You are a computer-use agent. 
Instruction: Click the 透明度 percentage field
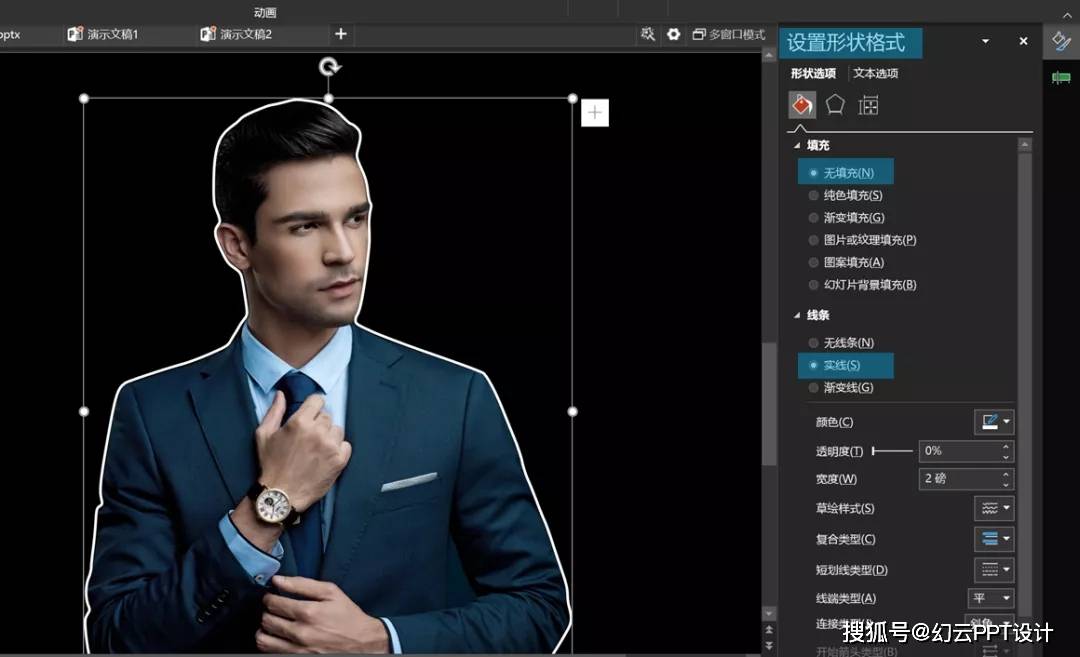point(966,451)
